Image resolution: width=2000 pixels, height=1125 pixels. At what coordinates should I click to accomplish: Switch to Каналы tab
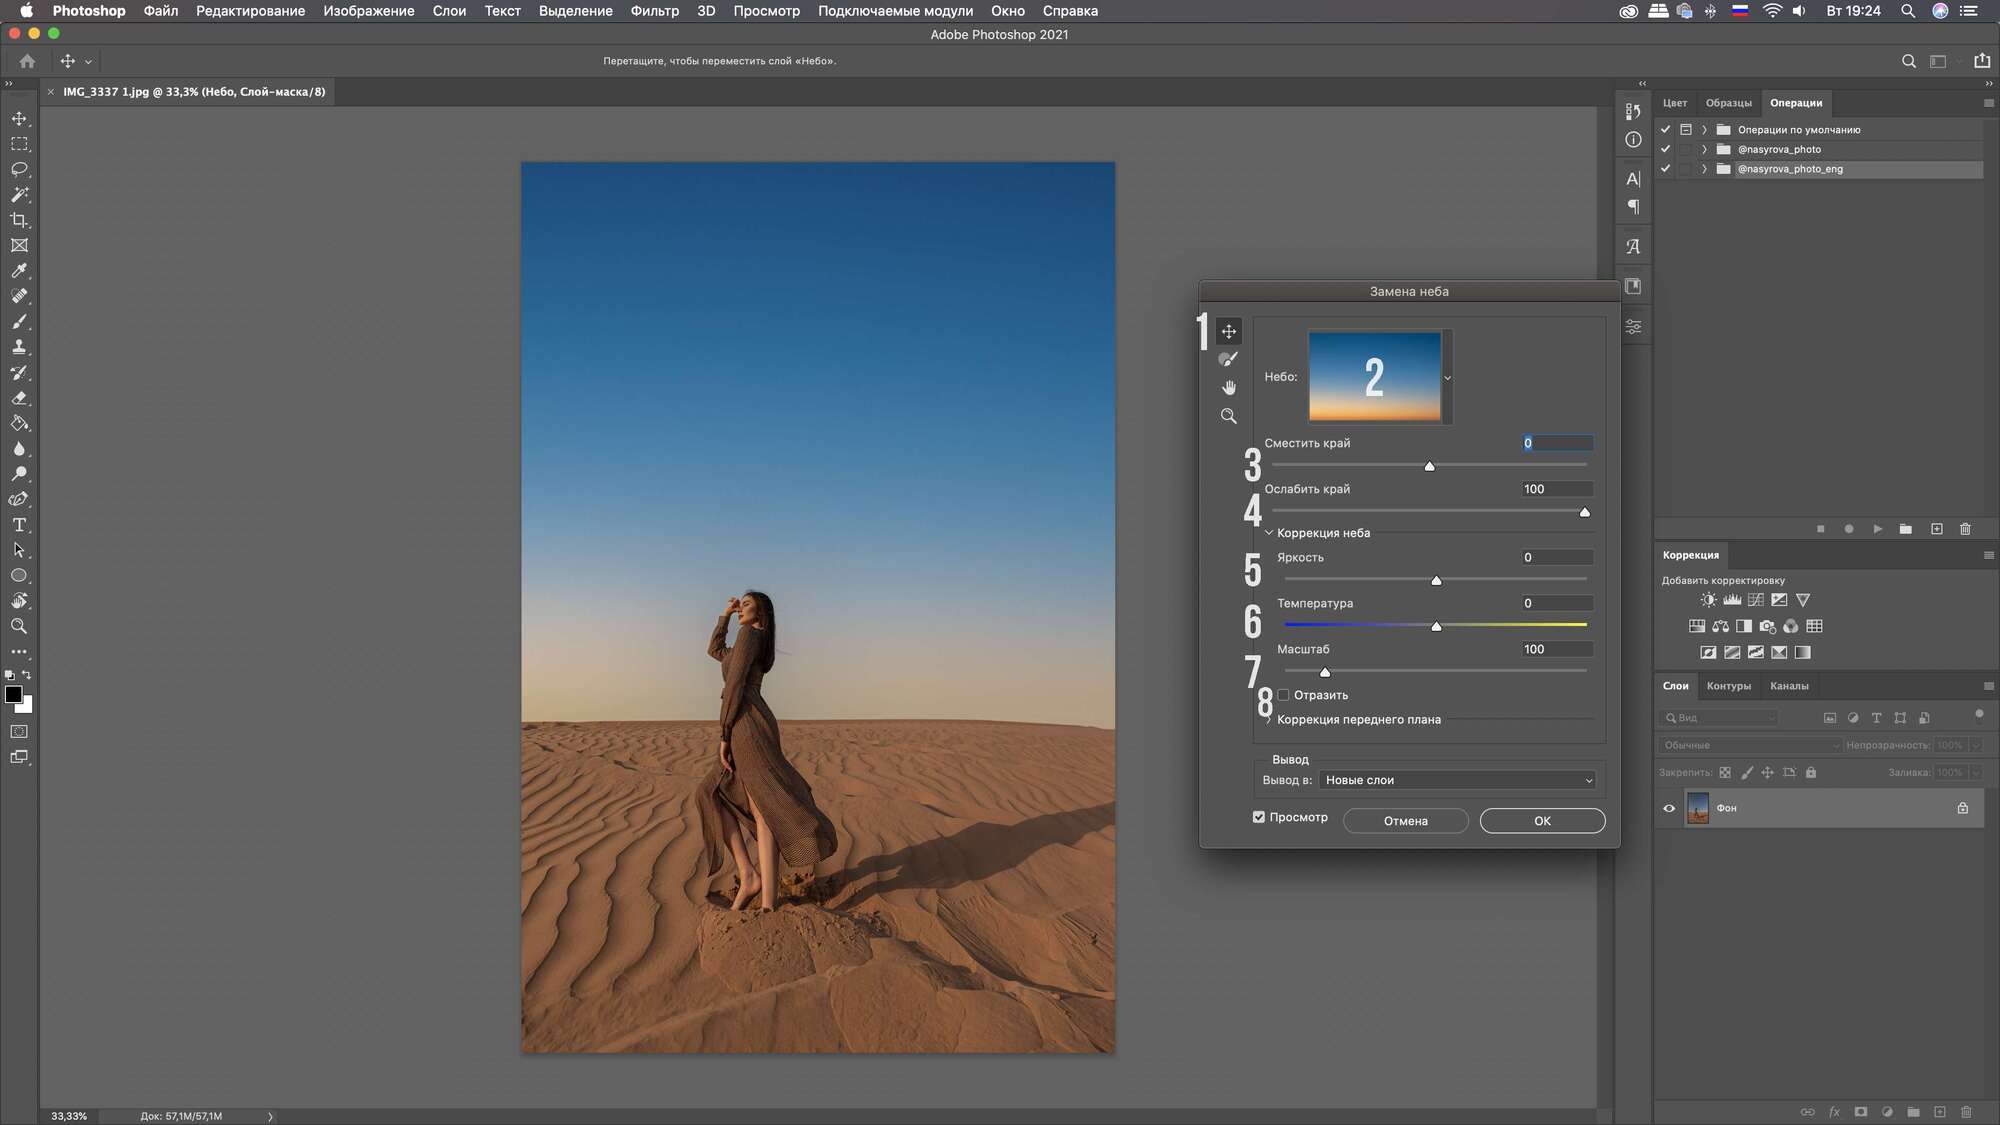pos(1788,685)
